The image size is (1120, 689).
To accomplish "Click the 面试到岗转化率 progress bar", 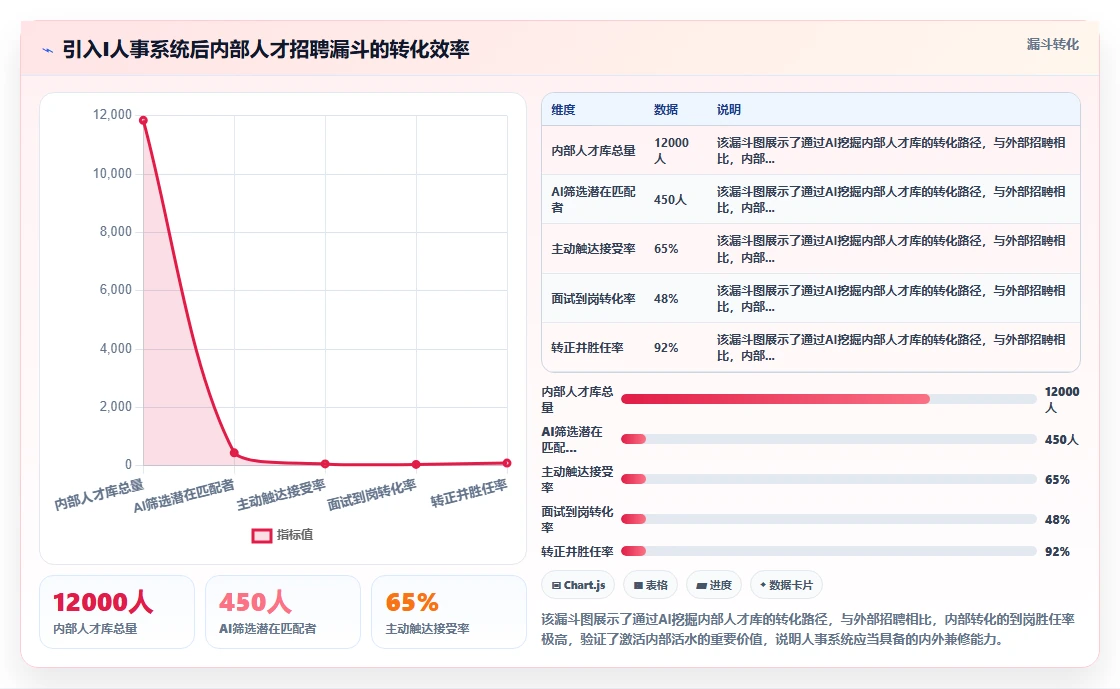I will [829, 519].
